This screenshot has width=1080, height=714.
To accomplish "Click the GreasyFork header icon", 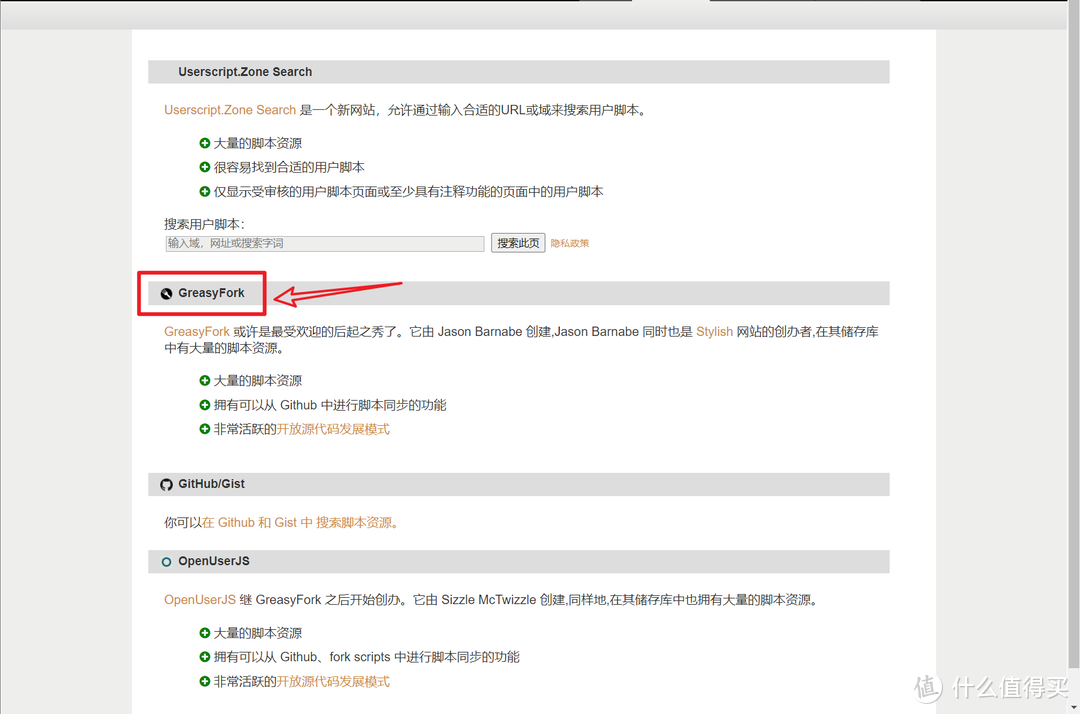I will [166, 294].
